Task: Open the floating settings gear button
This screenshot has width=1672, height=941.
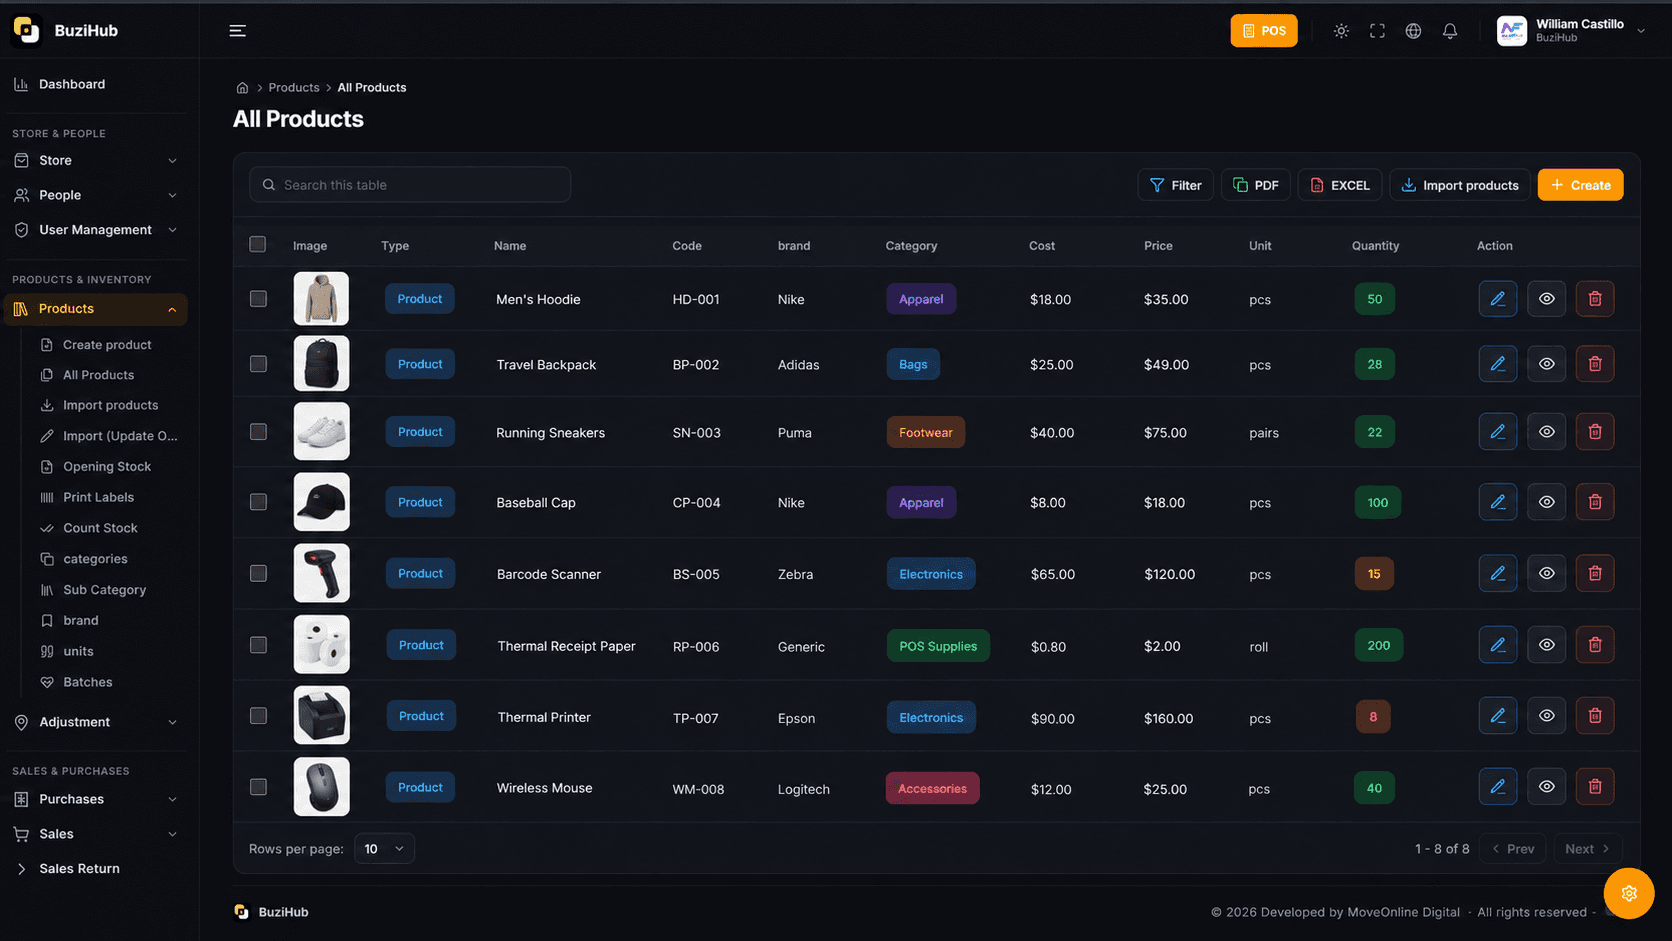Action: coord(1629,893)
